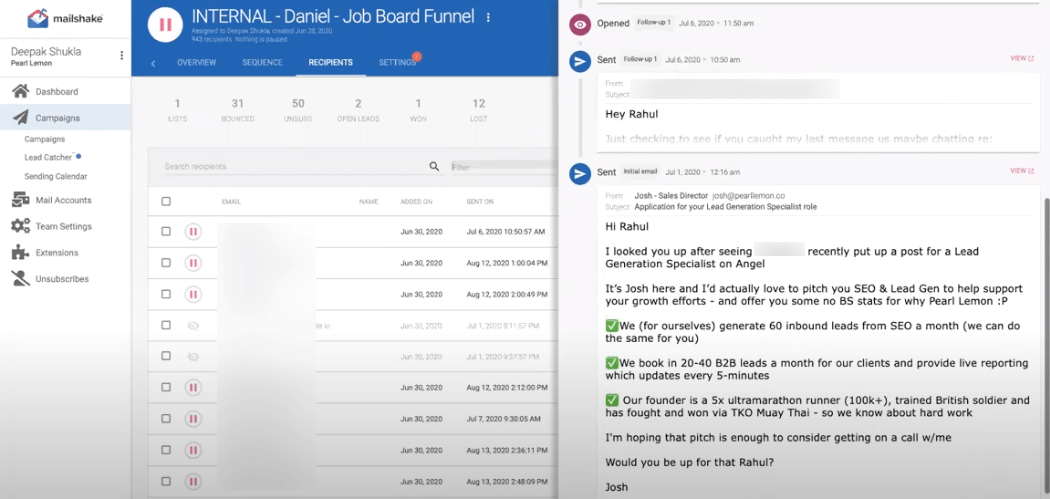Check the box for Jul 1, 2020 9:37:57 PM row
The height and width of the screenshot is (499, 1050).
(166, 356)
